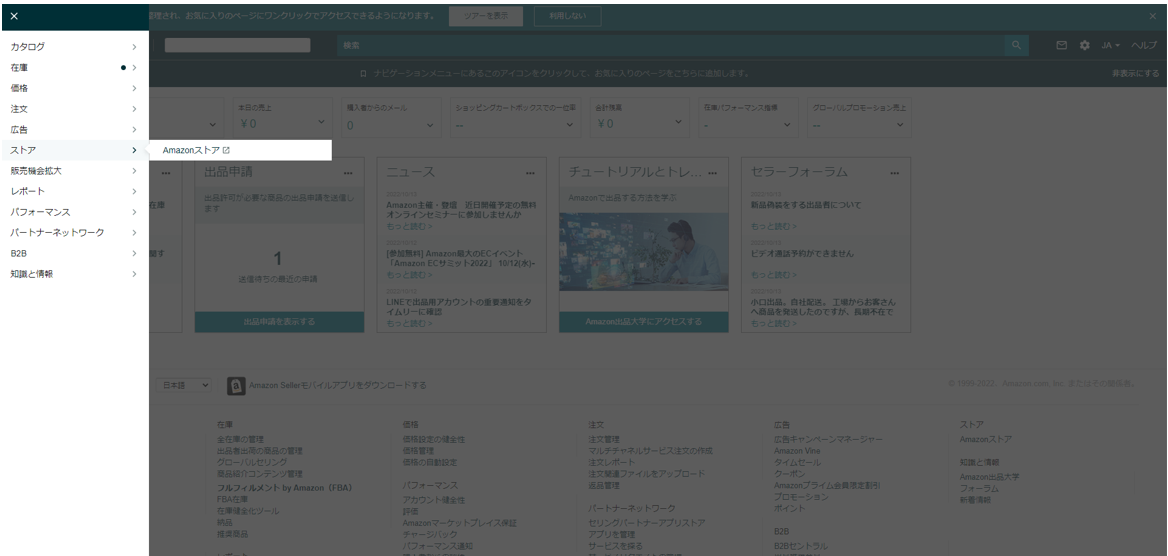Expand the 在庫 chevron arrow
1168x556 pixels.
134,68
